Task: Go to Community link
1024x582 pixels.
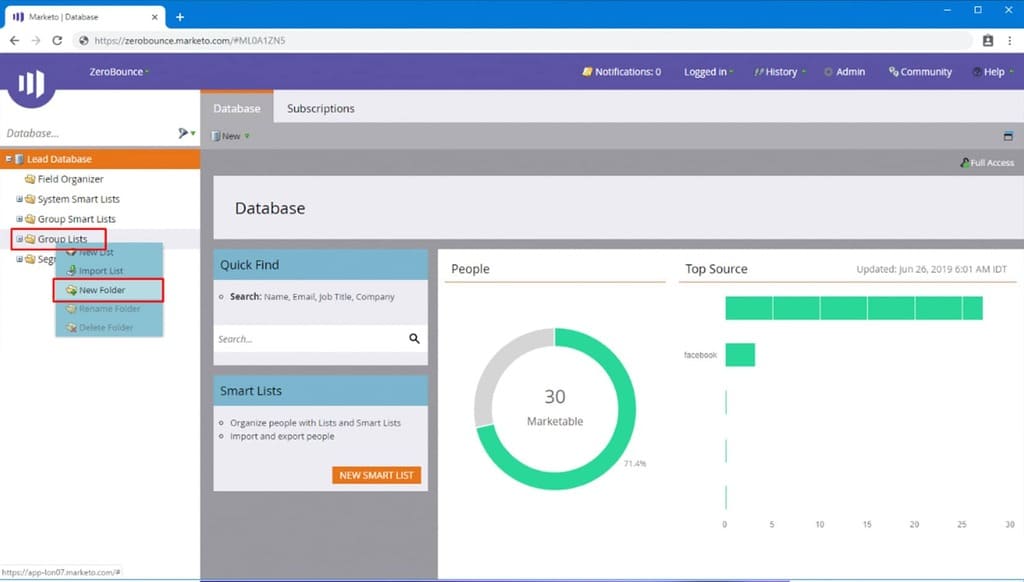Action: tap(920, 71)
